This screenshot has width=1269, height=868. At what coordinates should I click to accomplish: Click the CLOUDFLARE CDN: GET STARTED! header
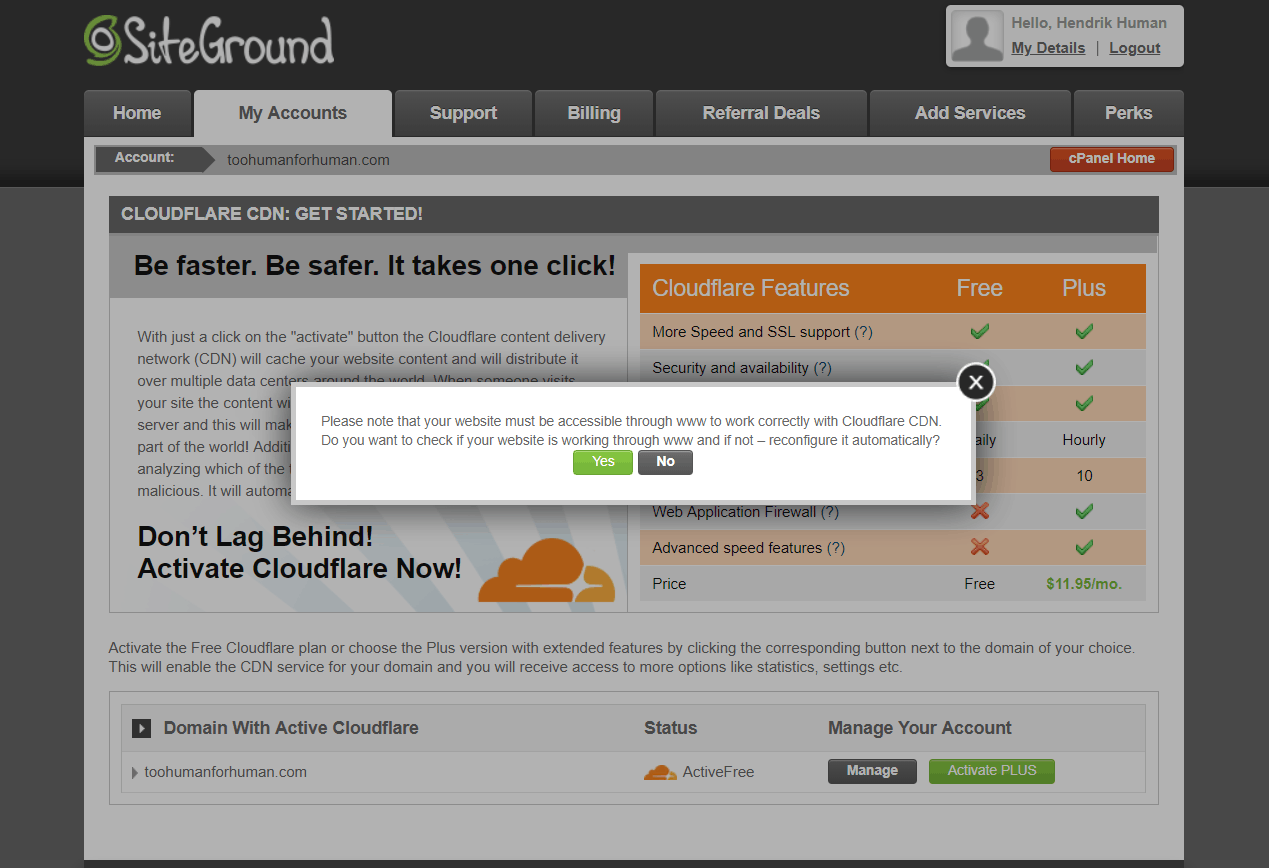coord(272,214)
